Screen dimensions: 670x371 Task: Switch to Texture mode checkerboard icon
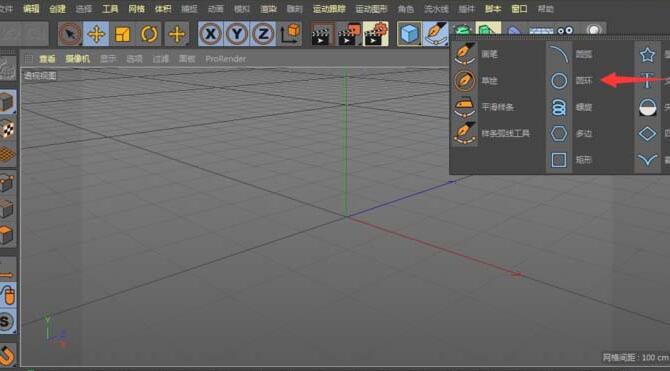(x=7, y=128)
